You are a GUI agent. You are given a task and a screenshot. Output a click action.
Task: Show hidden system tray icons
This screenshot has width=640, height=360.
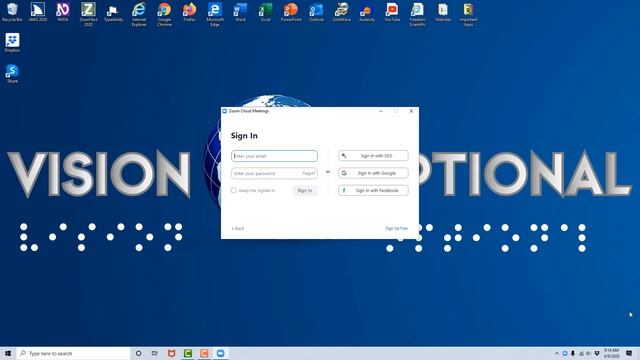point(557,353)
